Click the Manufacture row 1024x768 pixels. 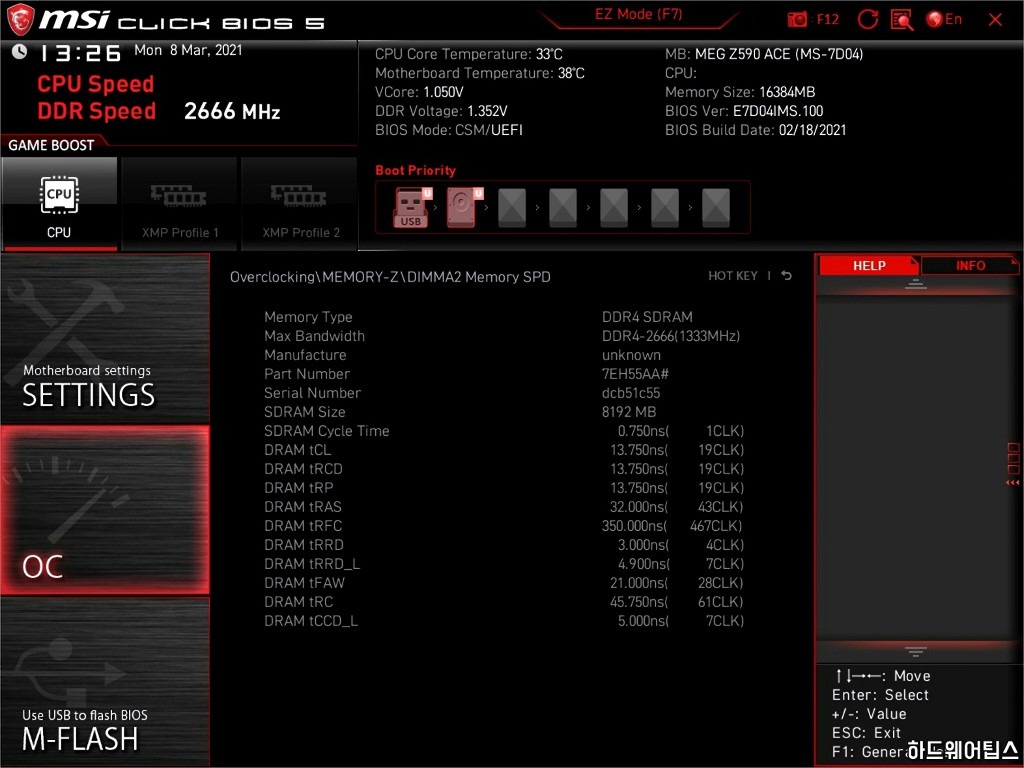tap(504, 355)
